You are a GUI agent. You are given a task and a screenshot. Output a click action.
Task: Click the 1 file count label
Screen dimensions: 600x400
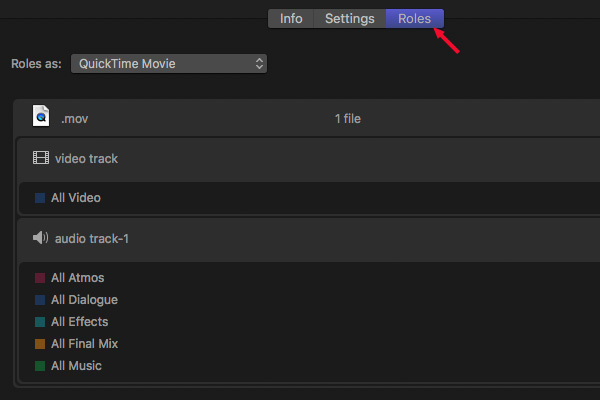[348, 119]
